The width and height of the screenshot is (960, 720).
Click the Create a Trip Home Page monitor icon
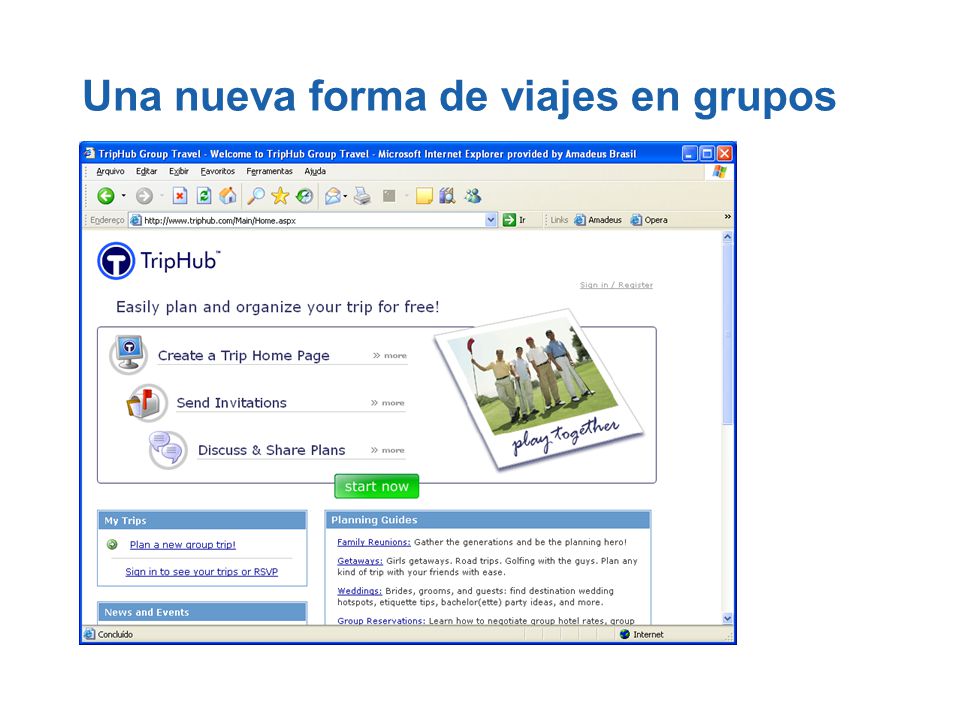coord(129,354)
